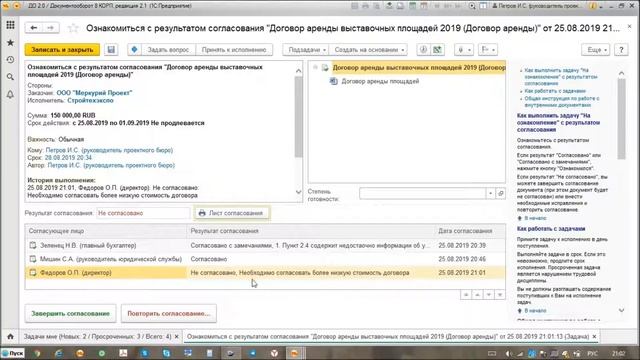Click Завершить согласование button
Viewport: 640px width, 360px height.
pyautogui.click(x=71, y=313)
